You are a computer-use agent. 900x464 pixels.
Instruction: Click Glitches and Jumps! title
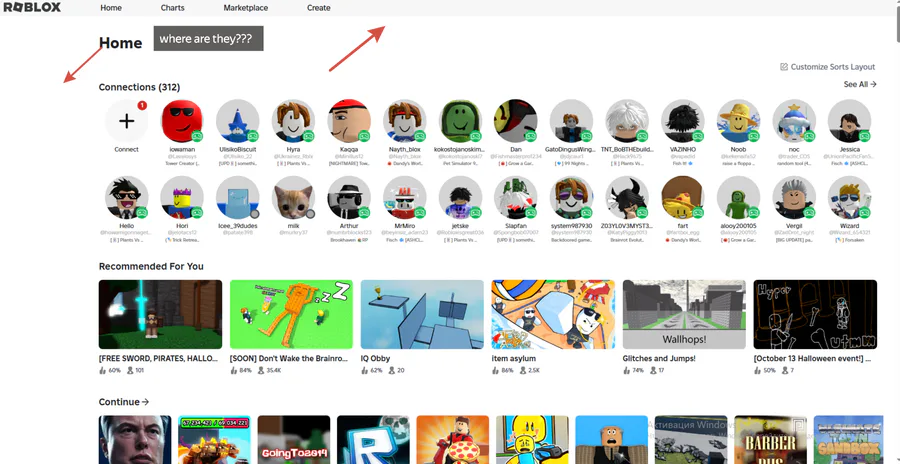pyautogui.click(x=659, y=358)
